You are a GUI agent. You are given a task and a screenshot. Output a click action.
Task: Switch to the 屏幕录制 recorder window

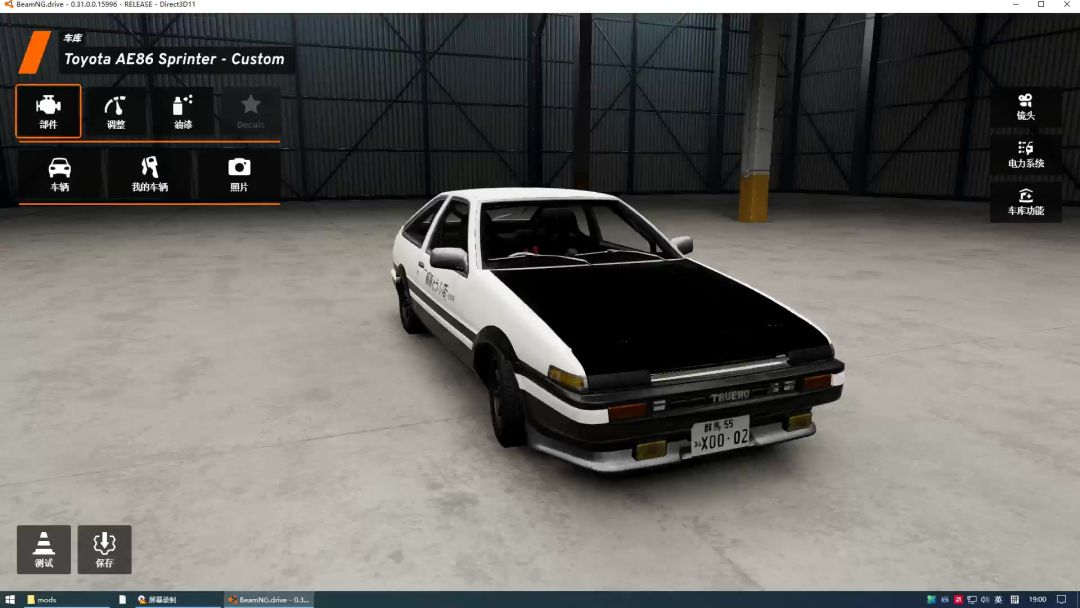[x=177, y=600]
